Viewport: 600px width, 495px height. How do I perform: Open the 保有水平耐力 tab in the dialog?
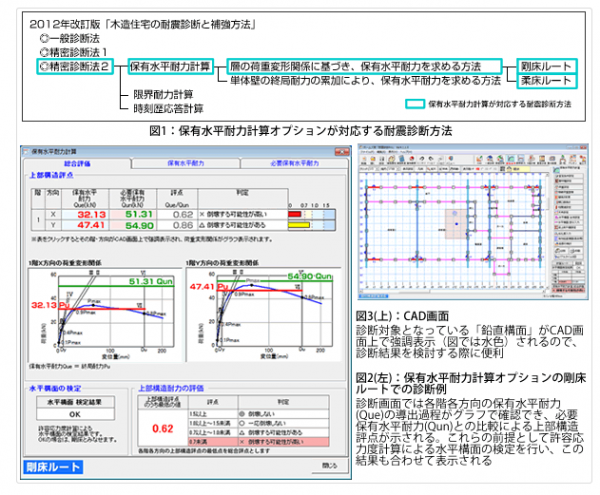(x=186, y=163)
